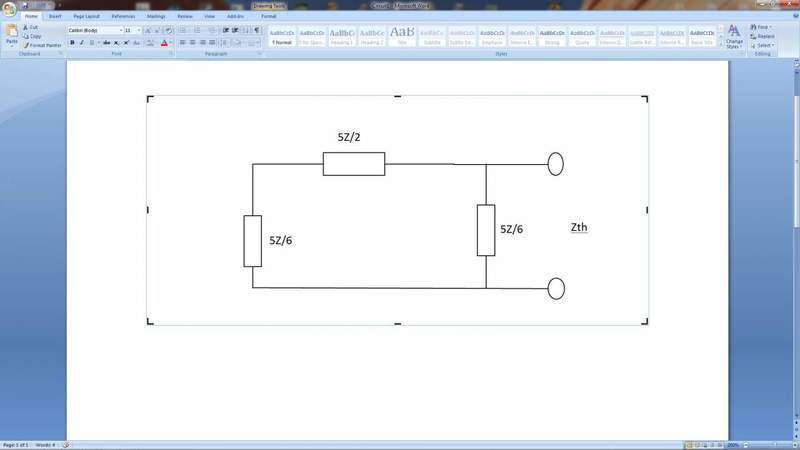Justify the text
The height and width of the screenshot is (450, 800).
pyautogui.click(x=212, y=43)
